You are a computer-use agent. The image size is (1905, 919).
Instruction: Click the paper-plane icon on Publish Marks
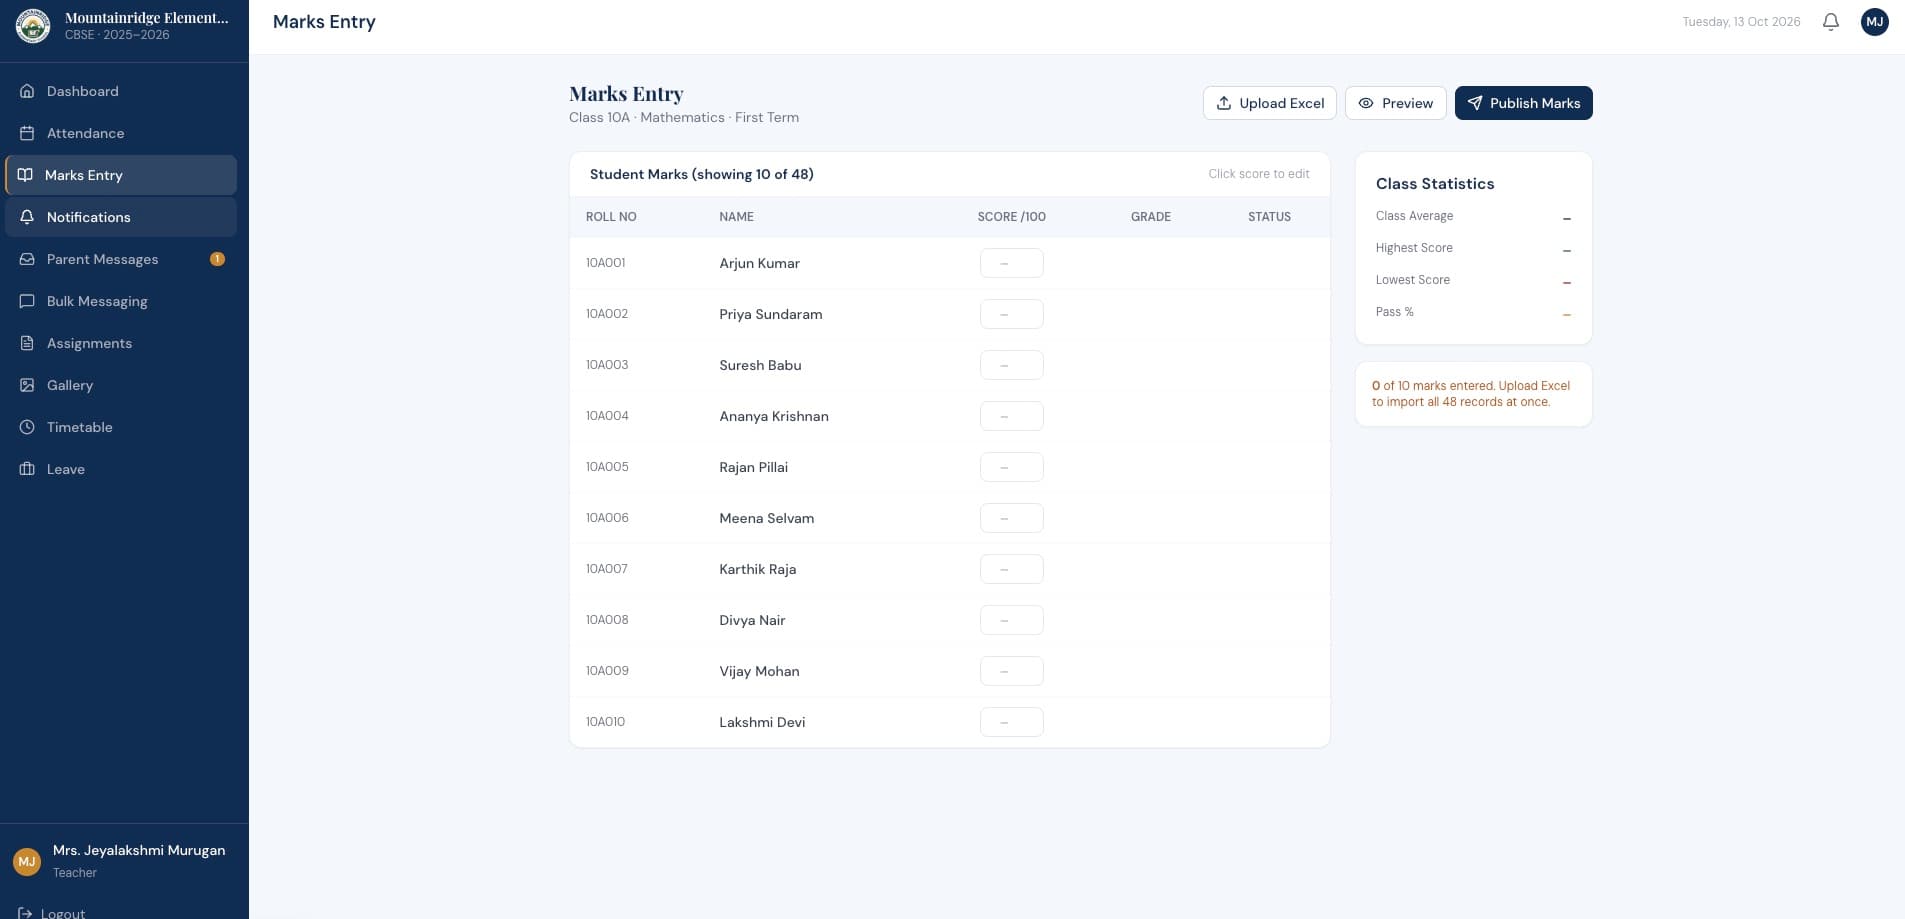(1475, 103)
